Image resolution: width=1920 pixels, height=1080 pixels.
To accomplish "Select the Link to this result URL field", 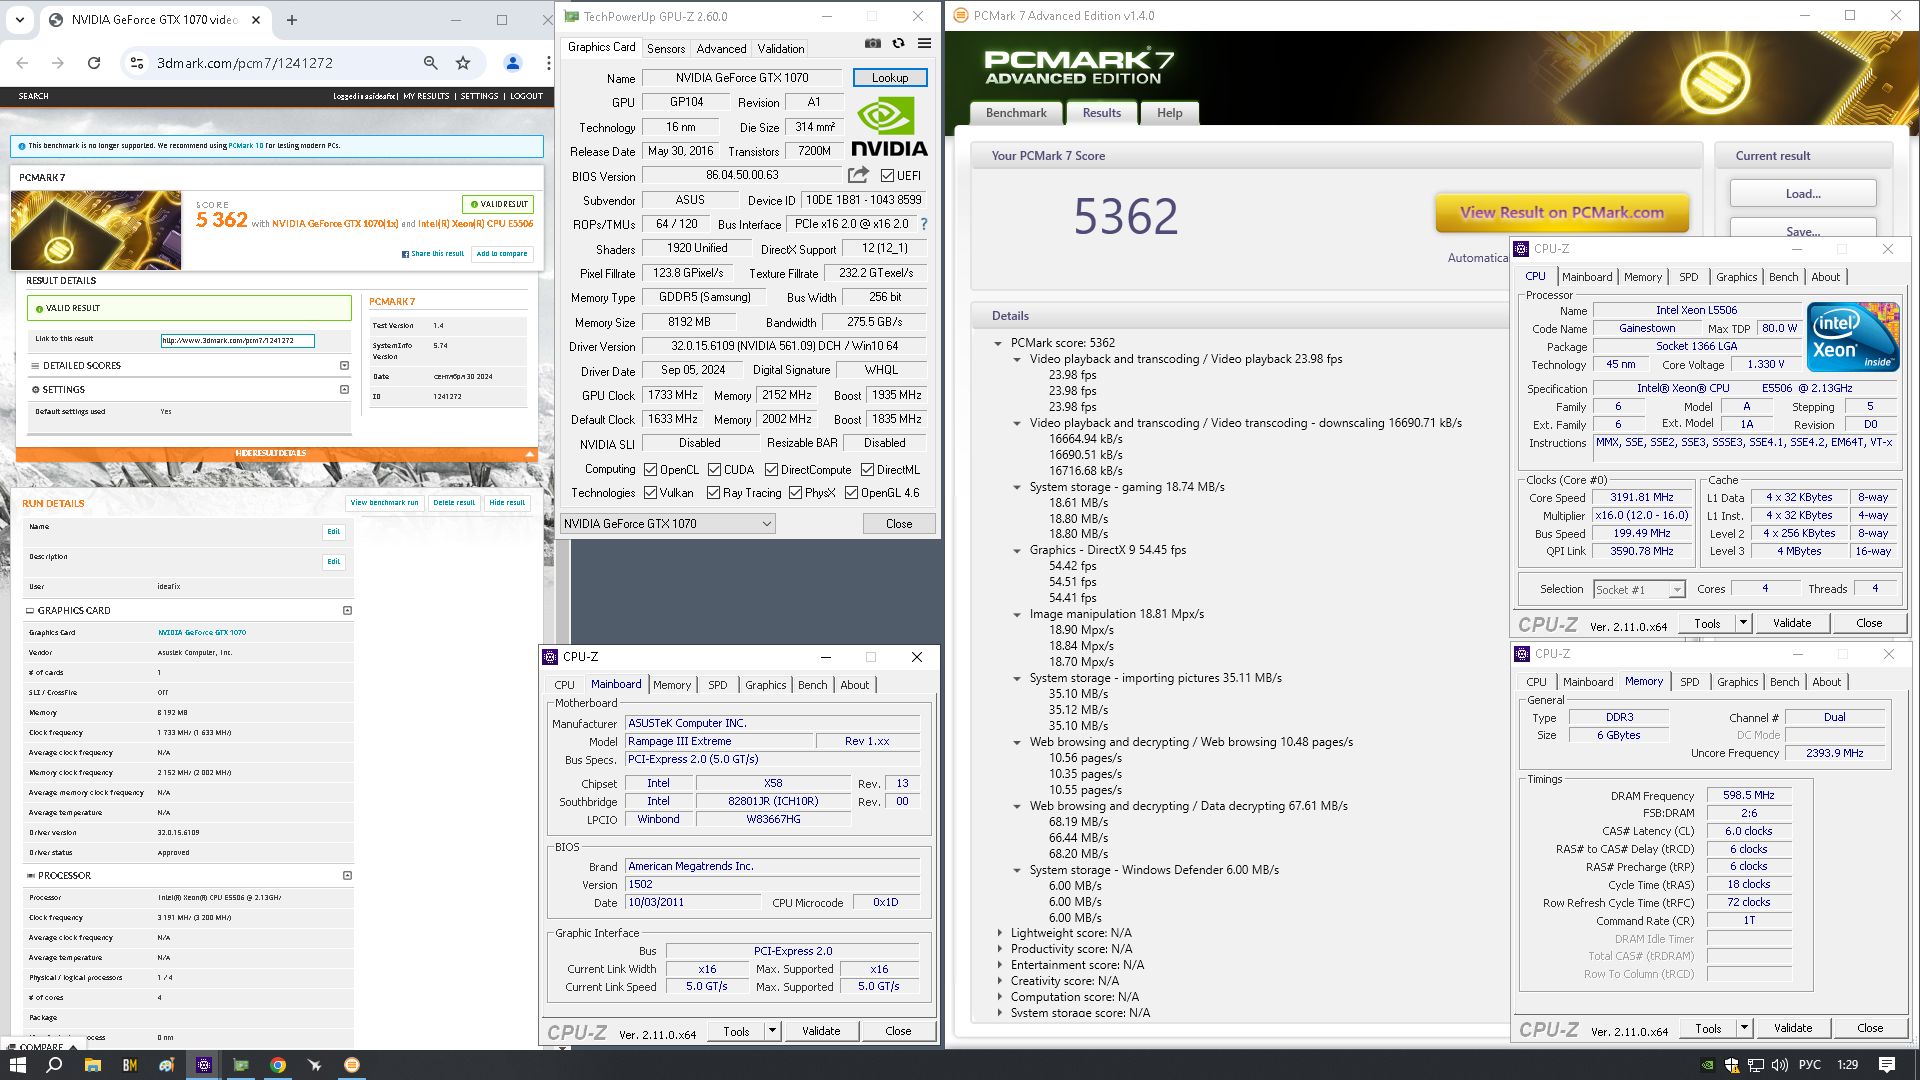I will pyautogui.click(x=238, y=341).
